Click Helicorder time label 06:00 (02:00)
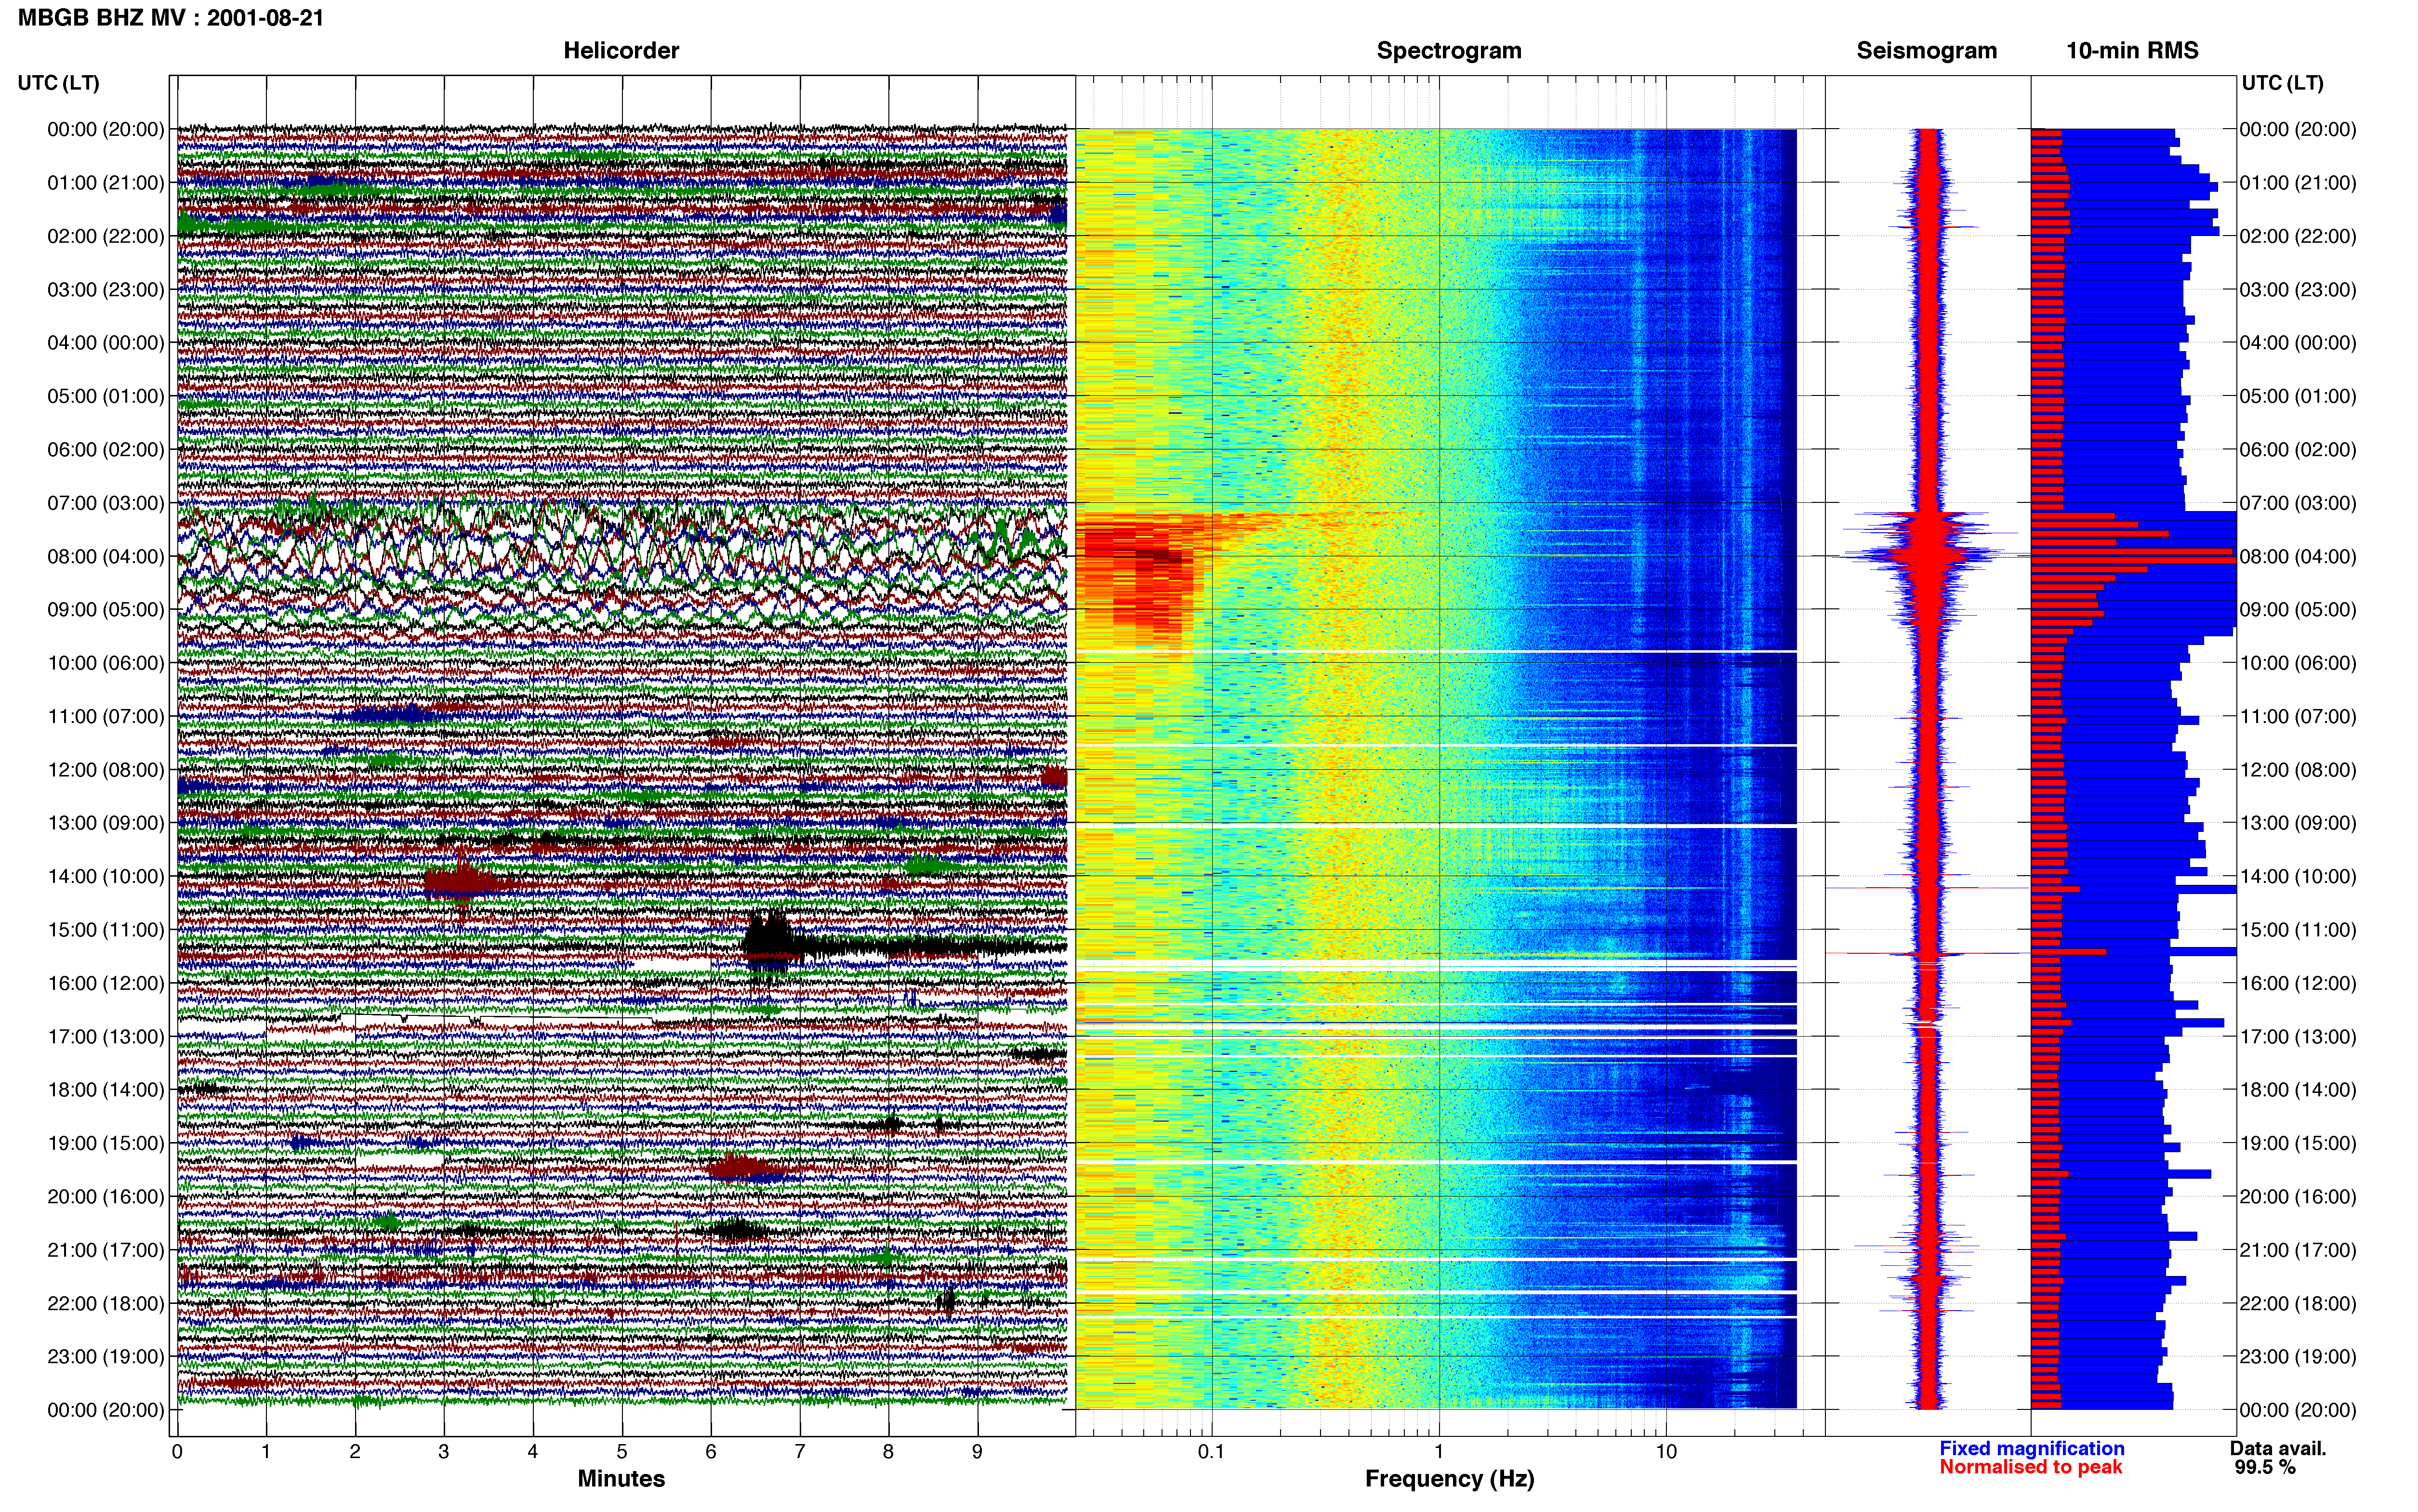Screen dimensions: 2418x1512 point(105,449)
